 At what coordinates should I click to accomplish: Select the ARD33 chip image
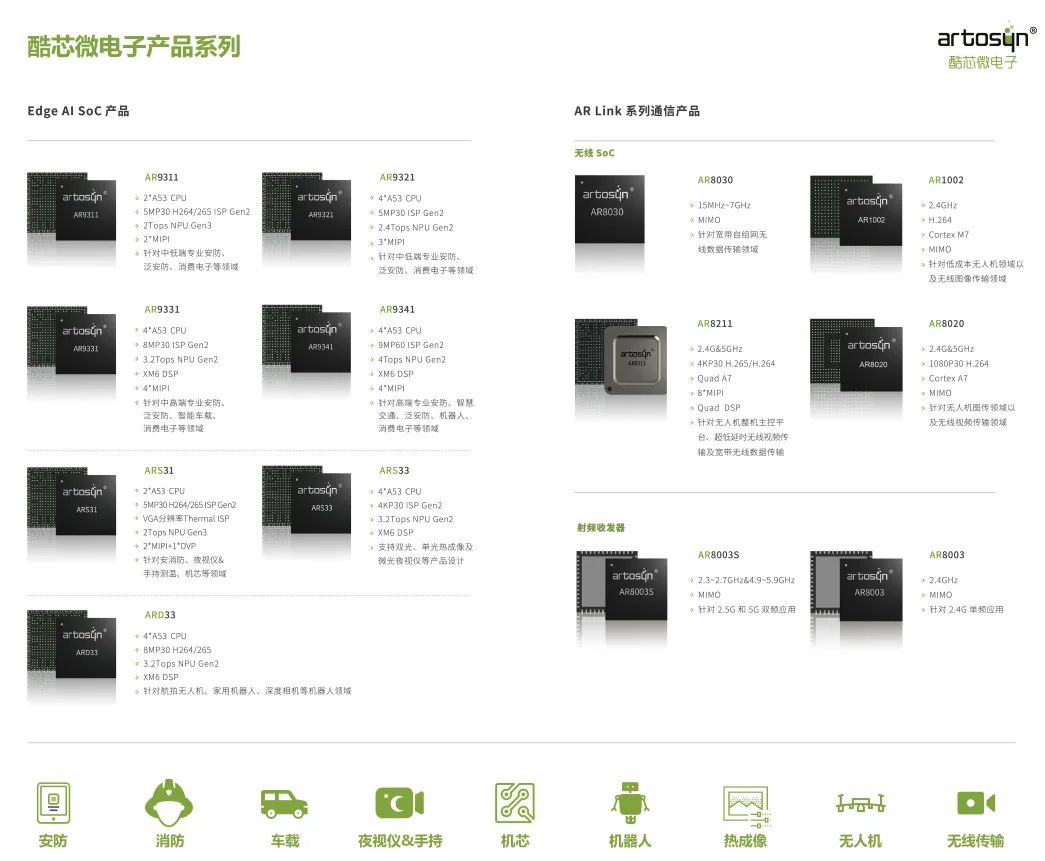pyautogui.click(x=71, y=645)
